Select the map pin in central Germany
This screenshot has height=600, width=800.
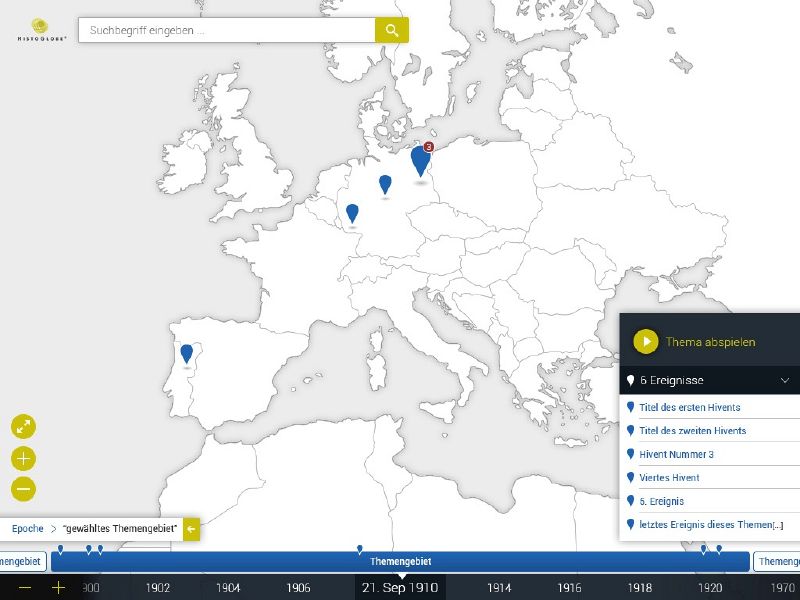(x=385, y=184)
